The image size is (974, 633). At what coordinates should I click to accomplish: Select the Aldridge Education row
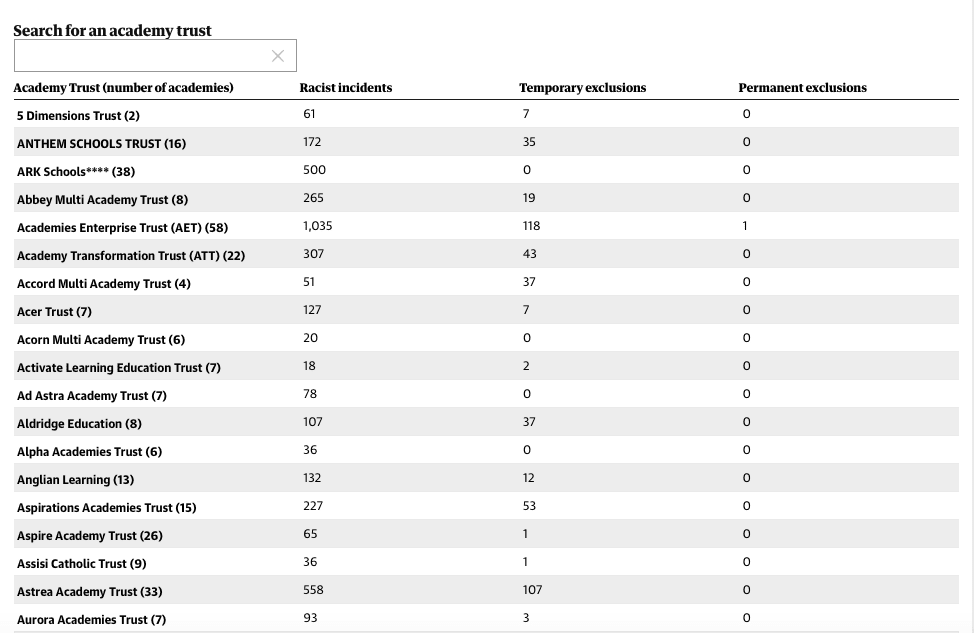tap(486, 422)
